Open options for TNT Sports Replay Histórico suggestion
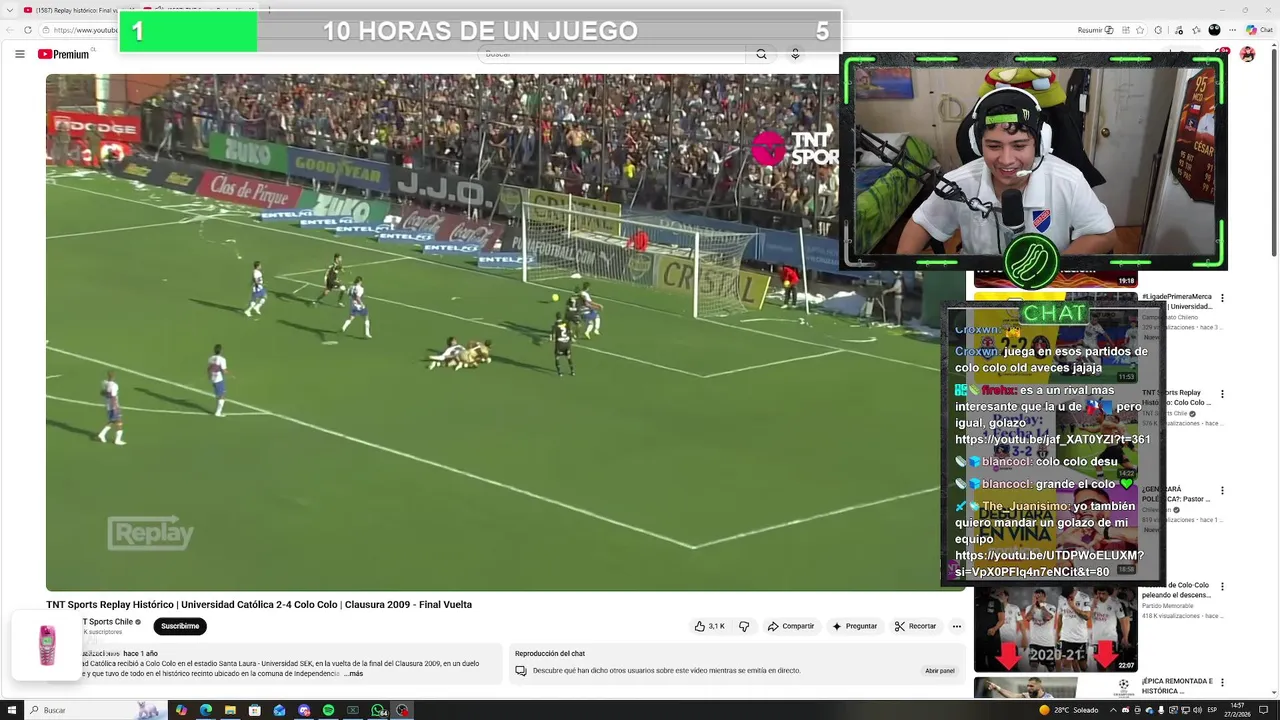The width and height of the screenshot is (1280, 720). tap(1222, 394)
